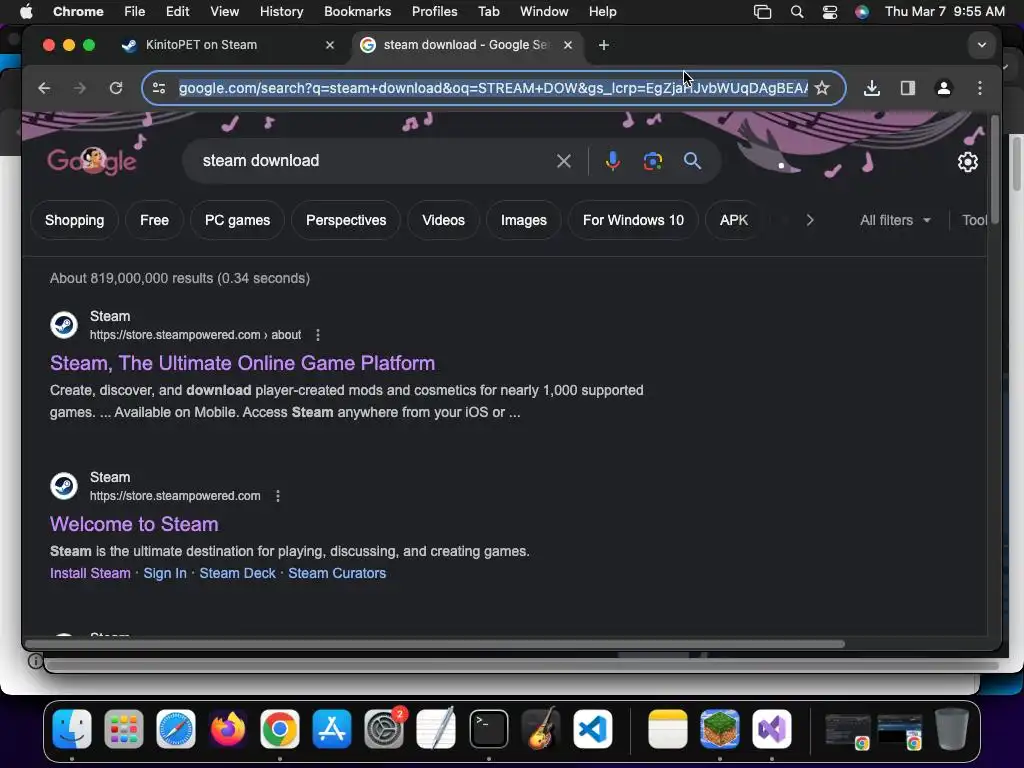Screen dimensions: 1024x768
Task: Open Trash in the Dock
Action: pyautogui.click(x=952, y=728)
